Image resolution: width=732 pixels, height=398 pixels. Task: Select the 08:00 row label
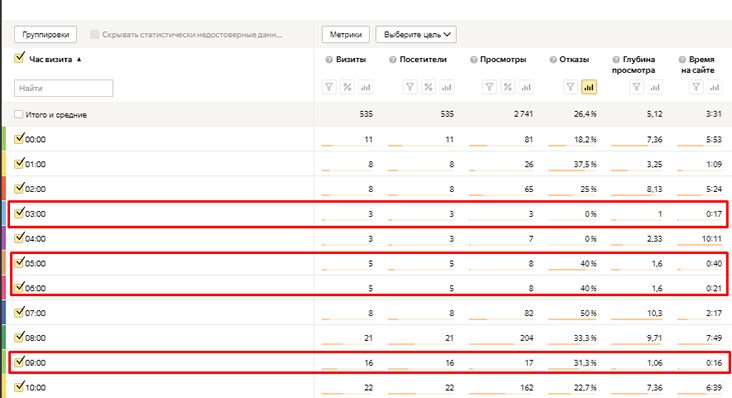coord(35,338)
